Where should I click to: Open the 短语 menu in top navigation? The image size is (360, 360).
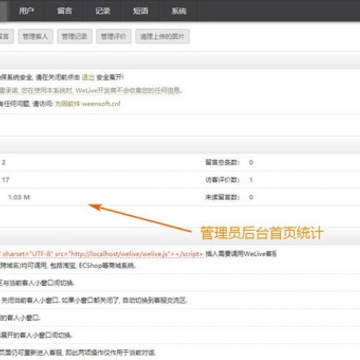pyautogui.click(x=141, y=11)
